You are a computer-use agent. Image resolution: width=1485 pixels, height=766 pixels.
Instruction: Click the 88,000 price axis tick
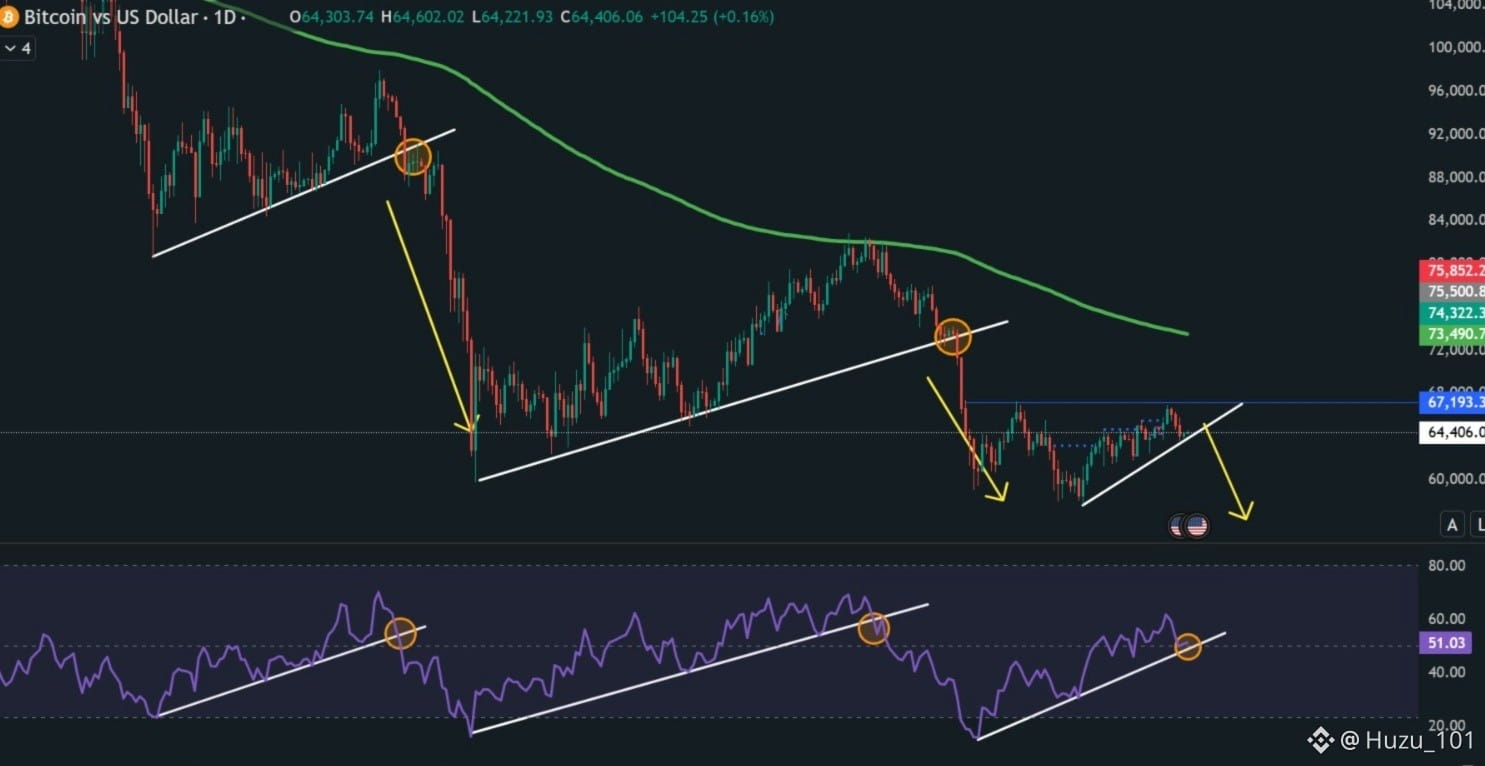point(1457,178)
